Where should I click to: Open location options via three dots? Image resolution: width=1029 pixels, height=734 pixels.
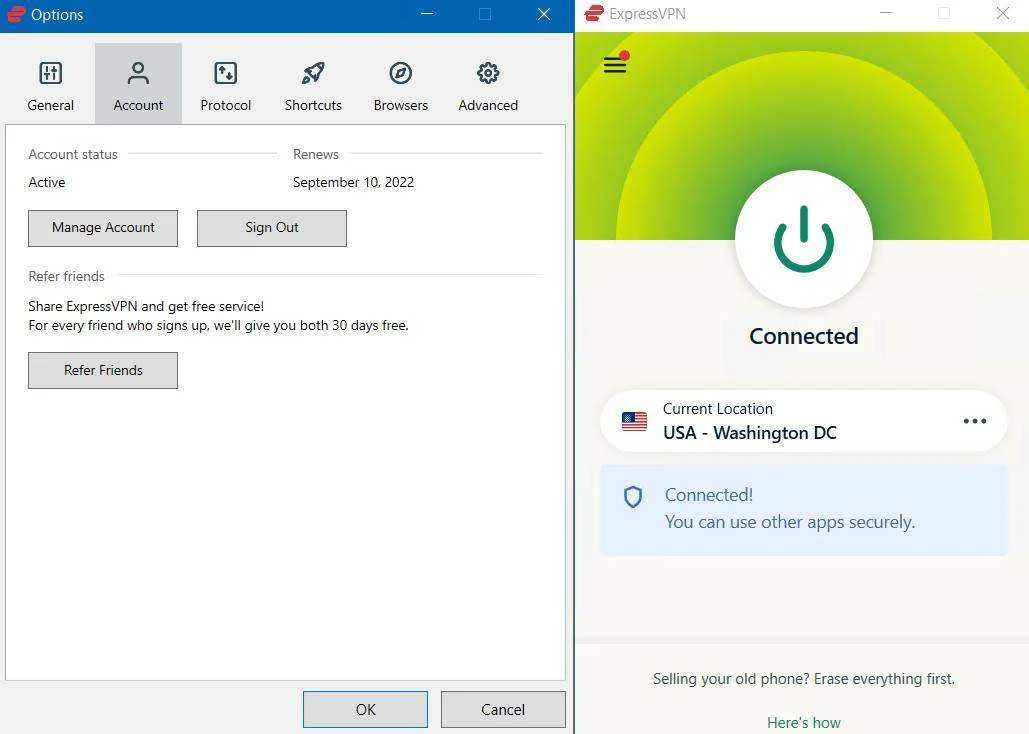tap(975, 421)
